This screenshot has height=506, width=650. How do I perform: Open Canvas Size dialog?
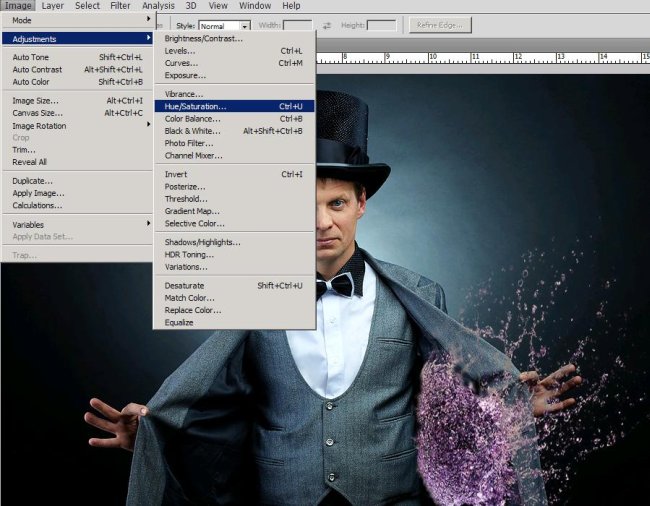[78, 113]
